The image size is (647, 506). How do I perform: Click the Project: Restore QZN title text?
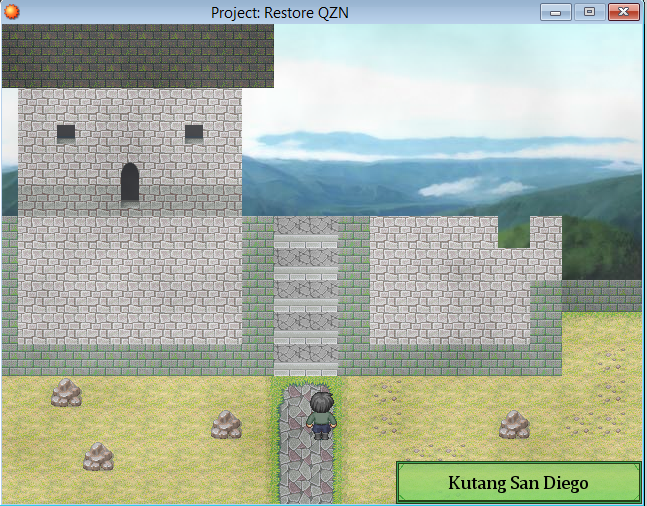tap(280, 13)
